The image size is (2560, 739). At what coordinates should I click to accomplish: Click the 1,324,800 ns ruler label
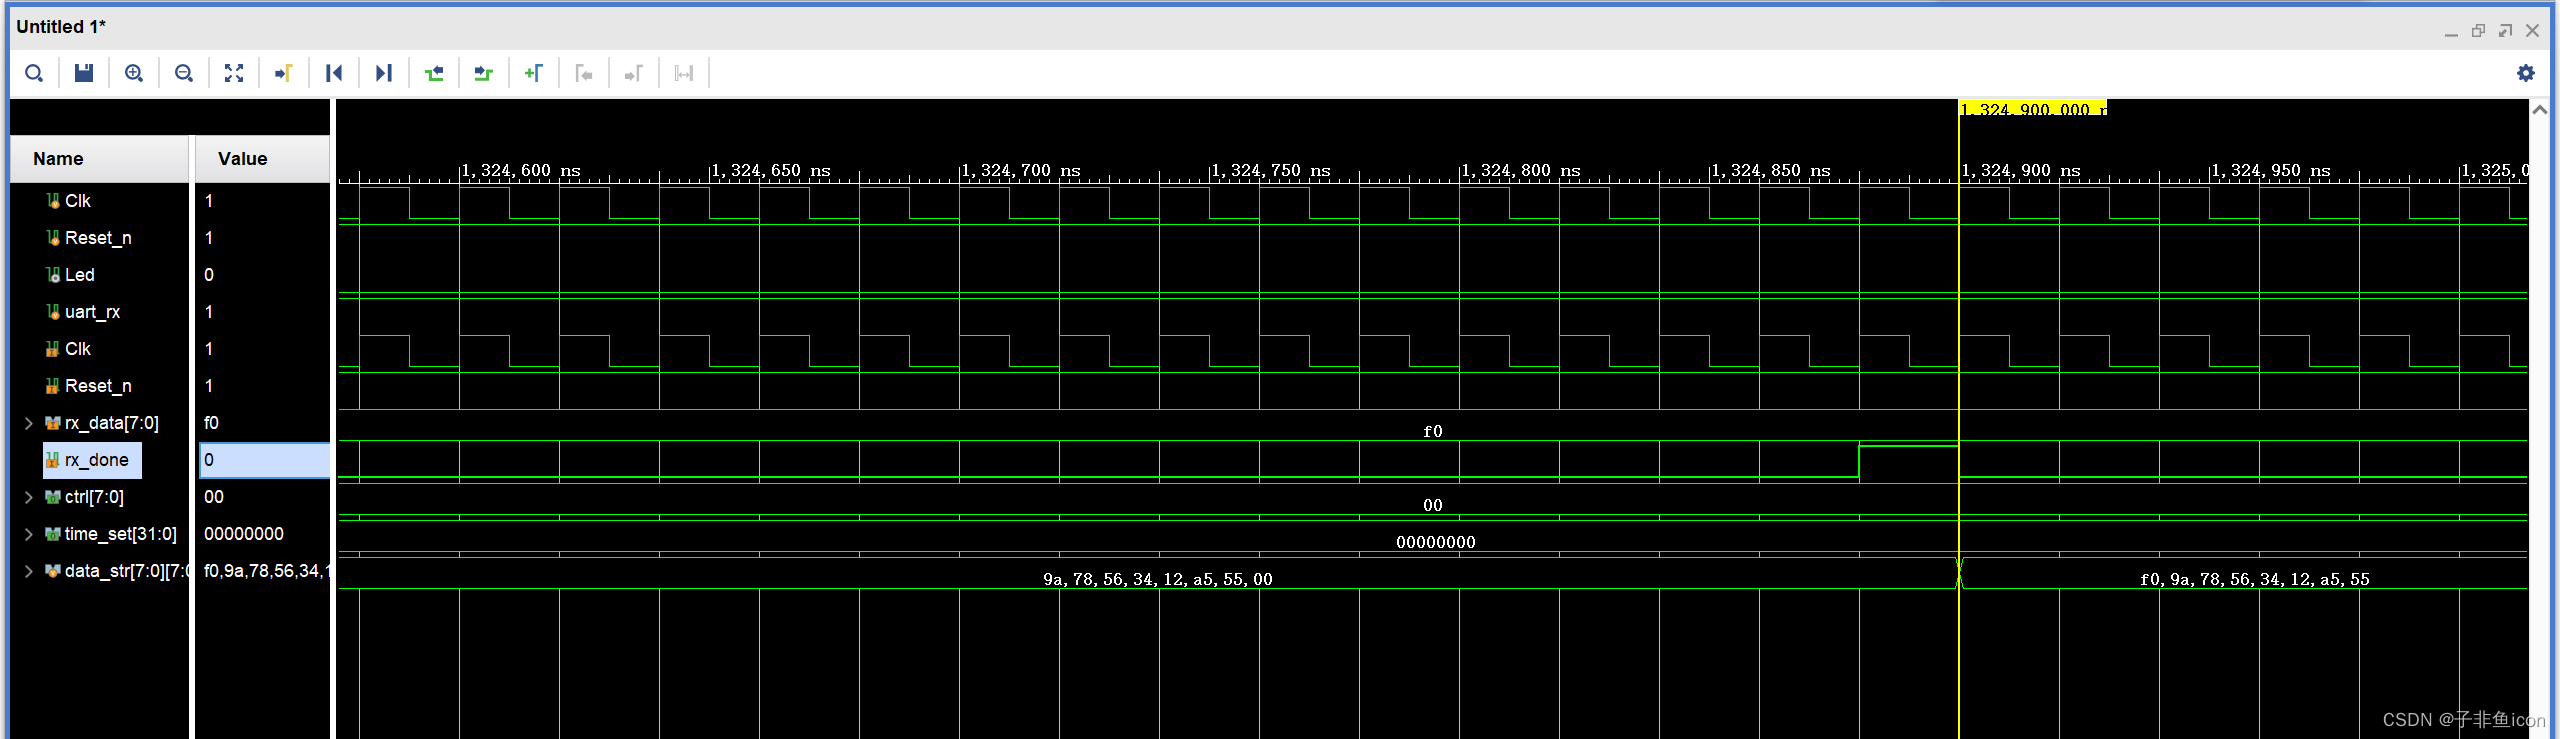click(x=1521, y=171)
